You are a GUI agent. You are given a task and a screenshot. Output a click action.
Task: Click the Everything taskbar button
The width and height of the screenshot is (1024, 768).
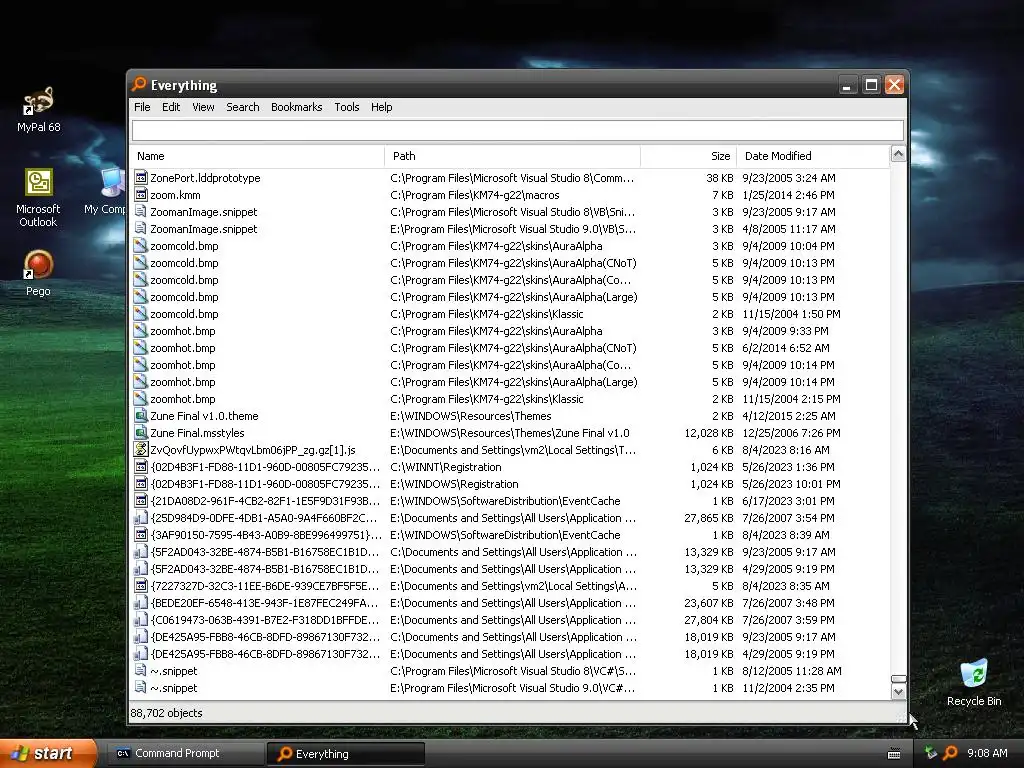(x=345, y=753)
